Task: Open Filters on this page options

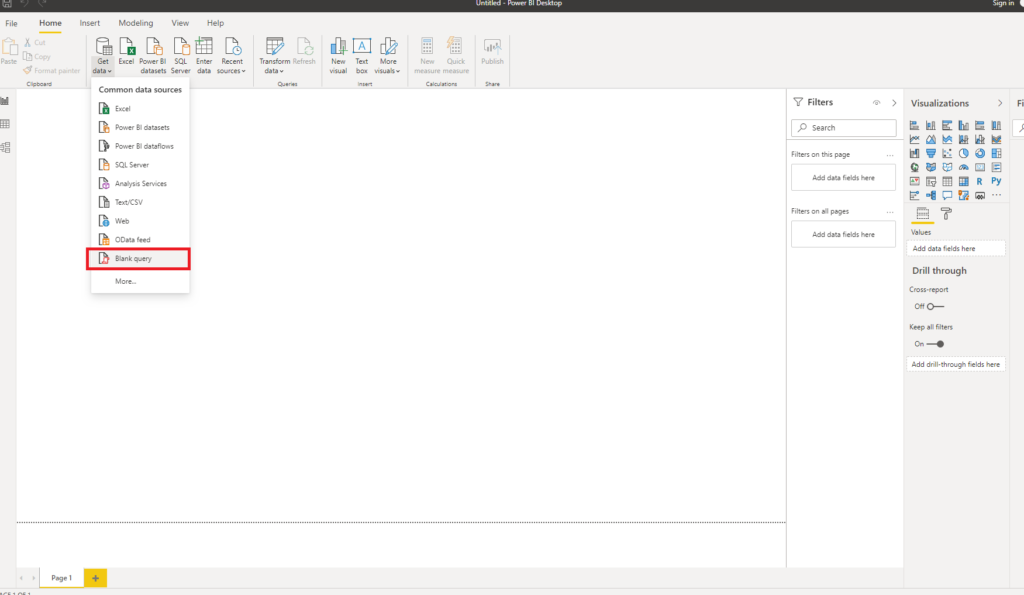Action: click(x=889, y=155)
